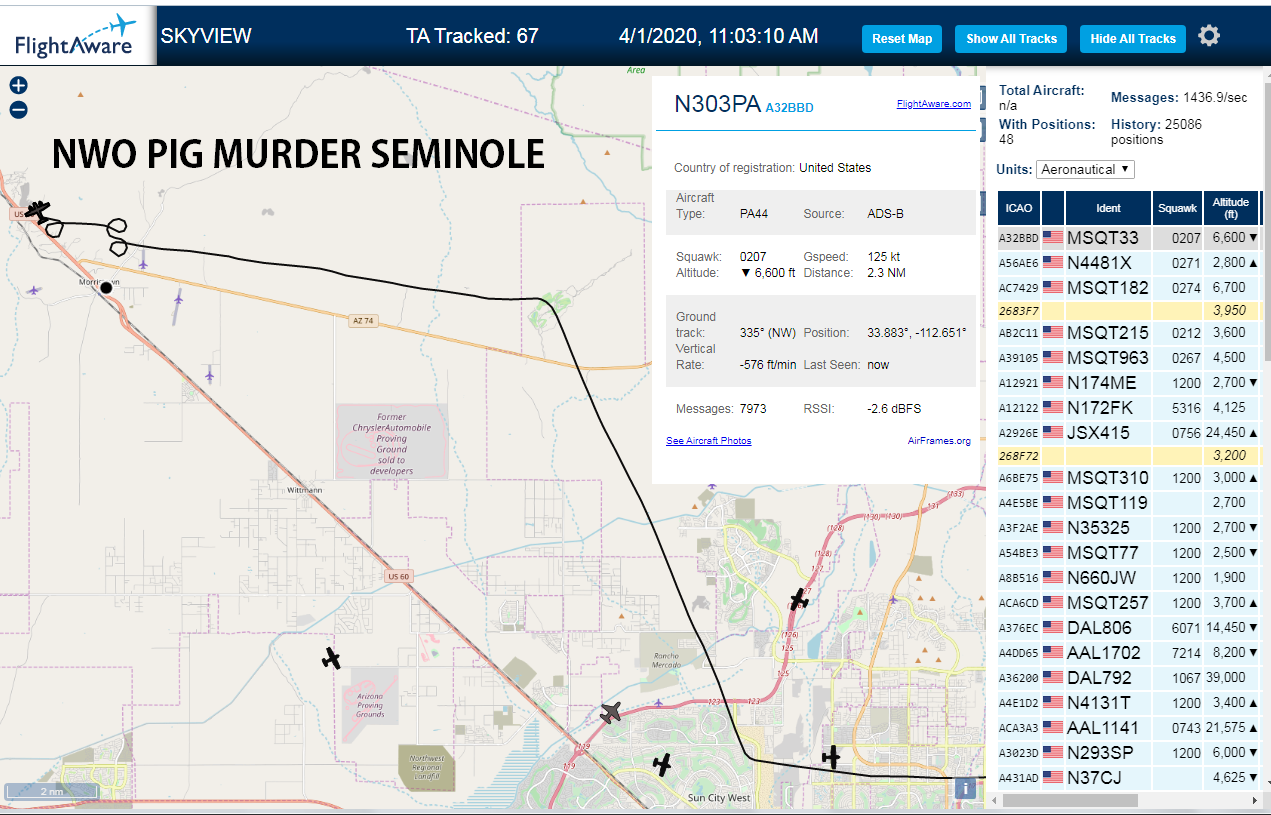The image size is (1271, 815).
Task: Click the US flag in DAL806 row
Action: (x=1052, y=628)
